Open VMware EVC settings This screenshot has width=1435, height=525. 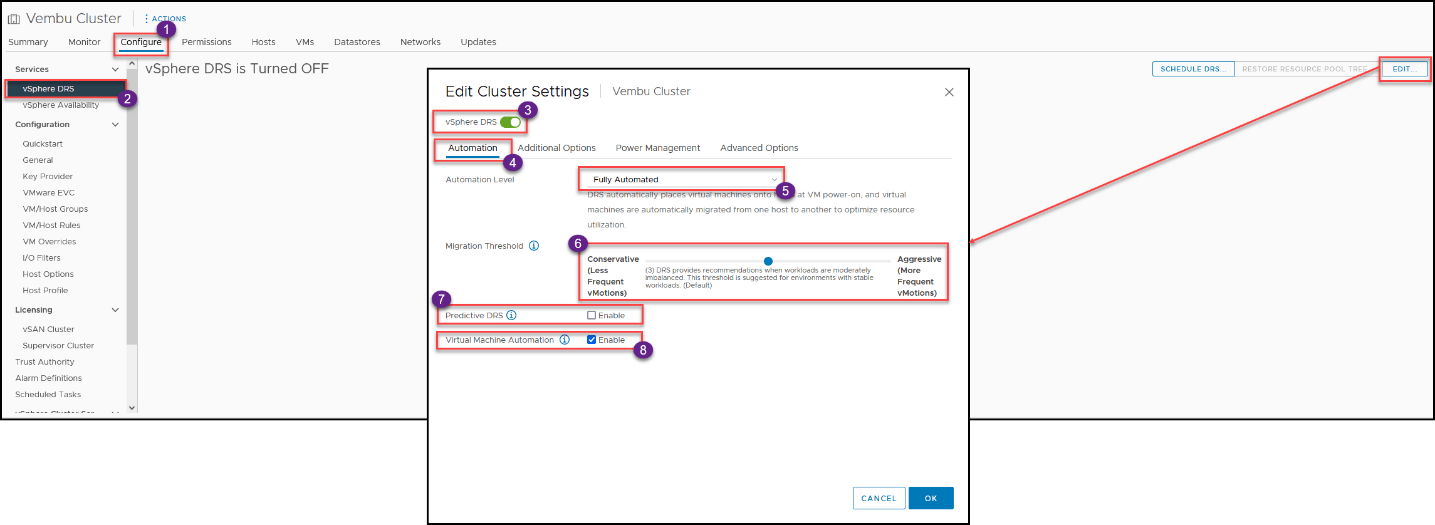48,192
